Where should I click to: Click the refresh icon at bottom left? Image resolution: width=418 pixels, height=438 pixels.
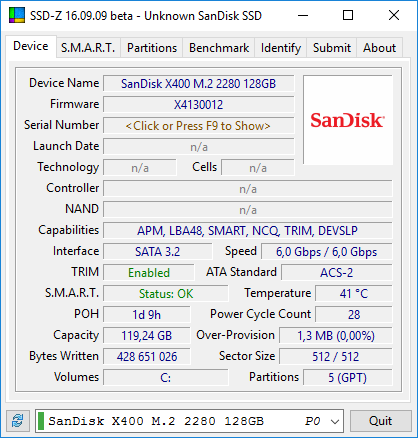pos(18,421)
